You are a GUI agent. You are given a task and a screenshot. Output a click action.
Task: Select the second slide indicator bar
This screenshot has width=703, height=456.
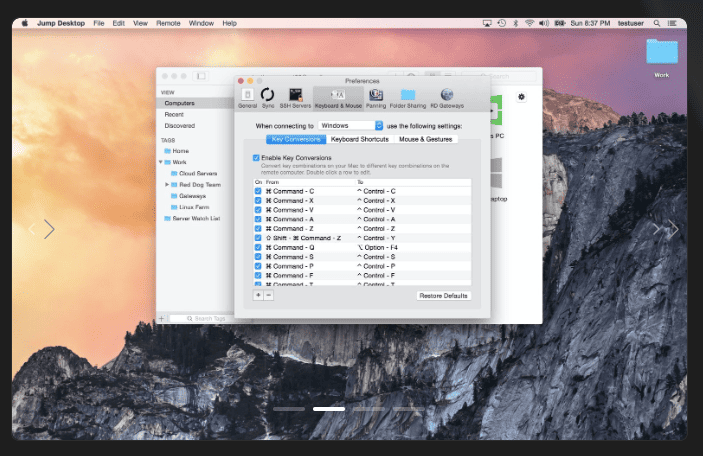click(x=329, y=409)
